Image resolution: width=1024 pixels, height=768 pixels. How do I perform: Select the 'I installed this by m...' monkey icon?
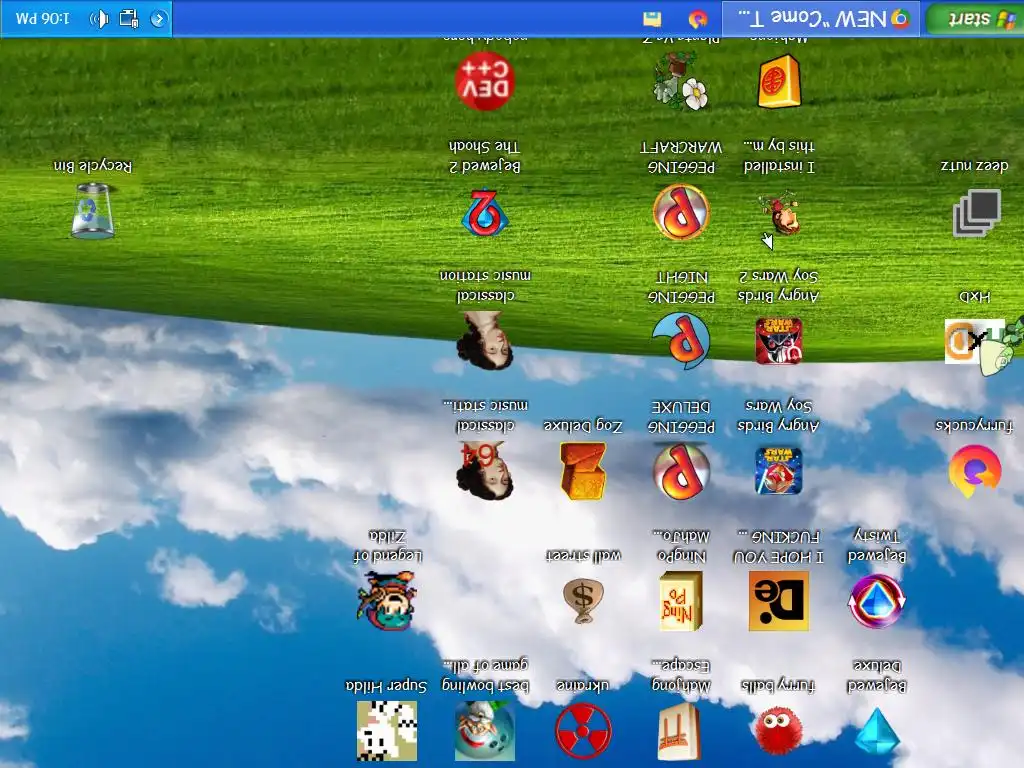coord(779,213)
